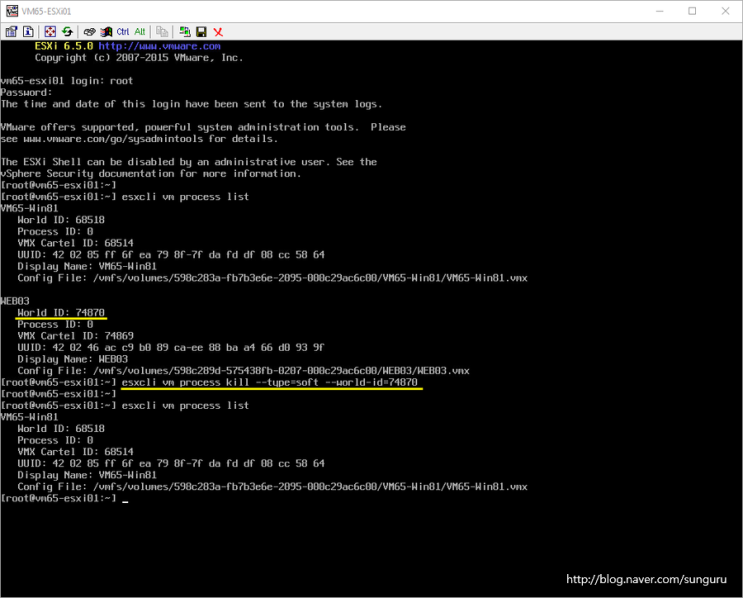Click 'Display Name: WEB03' line
Screen dimensions: 743x598
[x=72, y=359]
